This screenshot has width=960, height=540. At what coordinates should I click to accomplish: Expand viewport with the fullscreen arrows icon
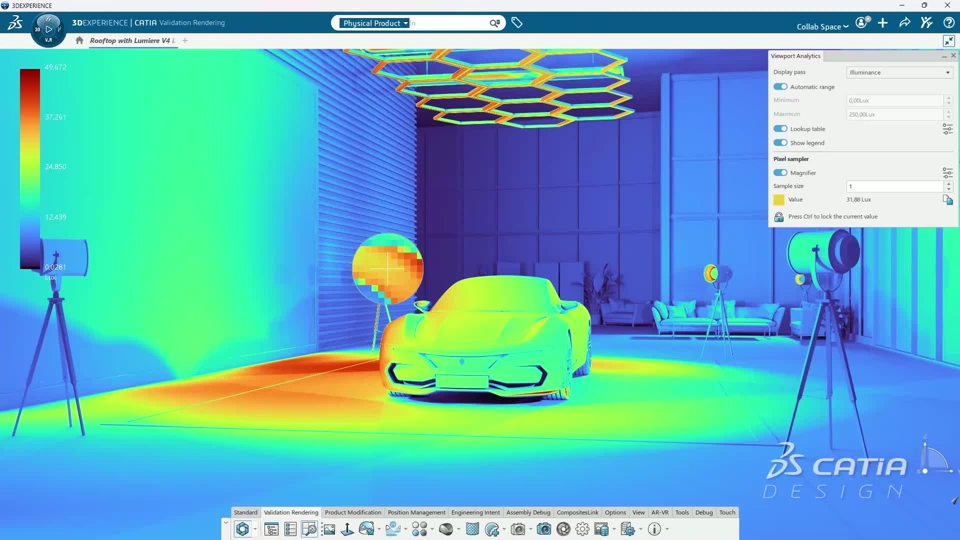coord(948,41)
